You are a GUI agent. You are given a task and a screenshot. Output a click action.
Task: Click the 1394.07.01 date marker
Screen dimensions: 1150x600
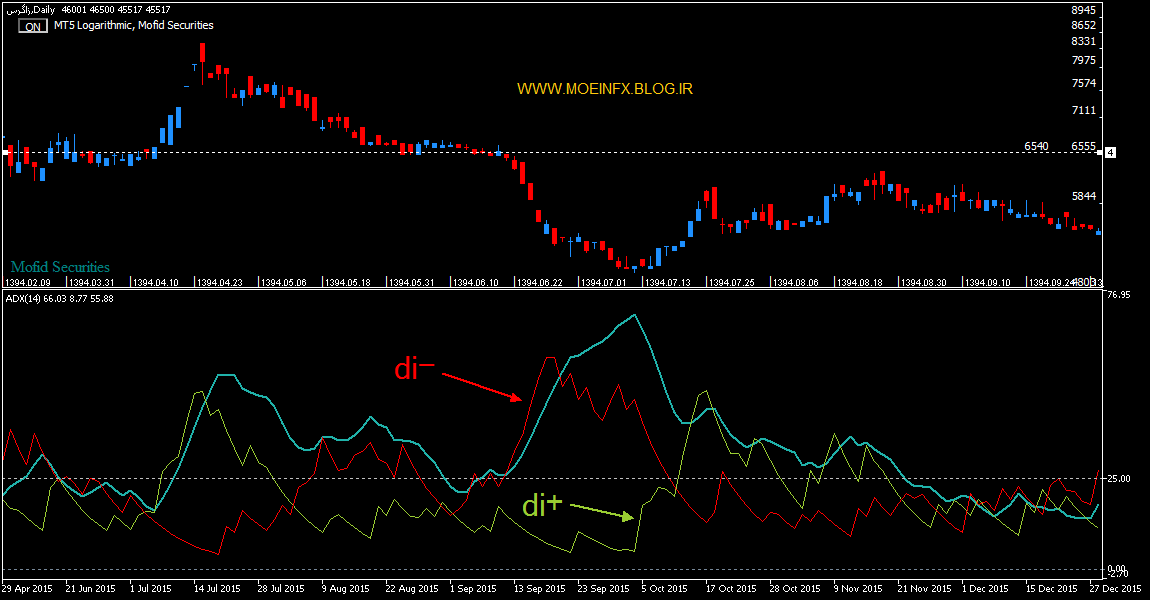(x=608, y=283)
